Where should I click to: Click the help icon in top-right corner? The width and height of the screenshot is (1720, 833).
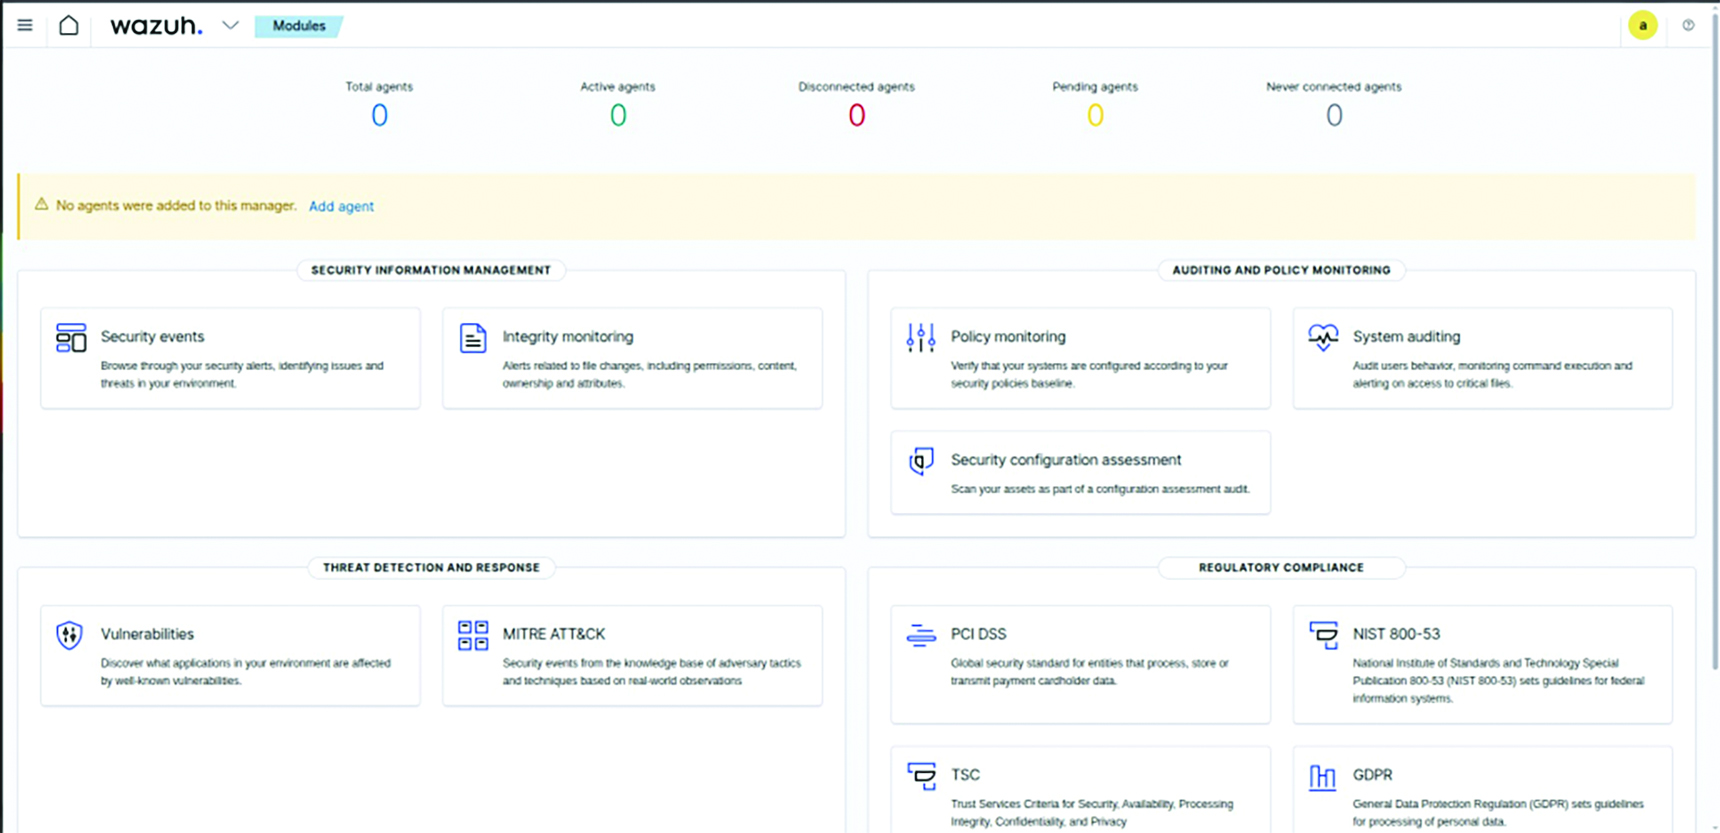(1688, 26)
